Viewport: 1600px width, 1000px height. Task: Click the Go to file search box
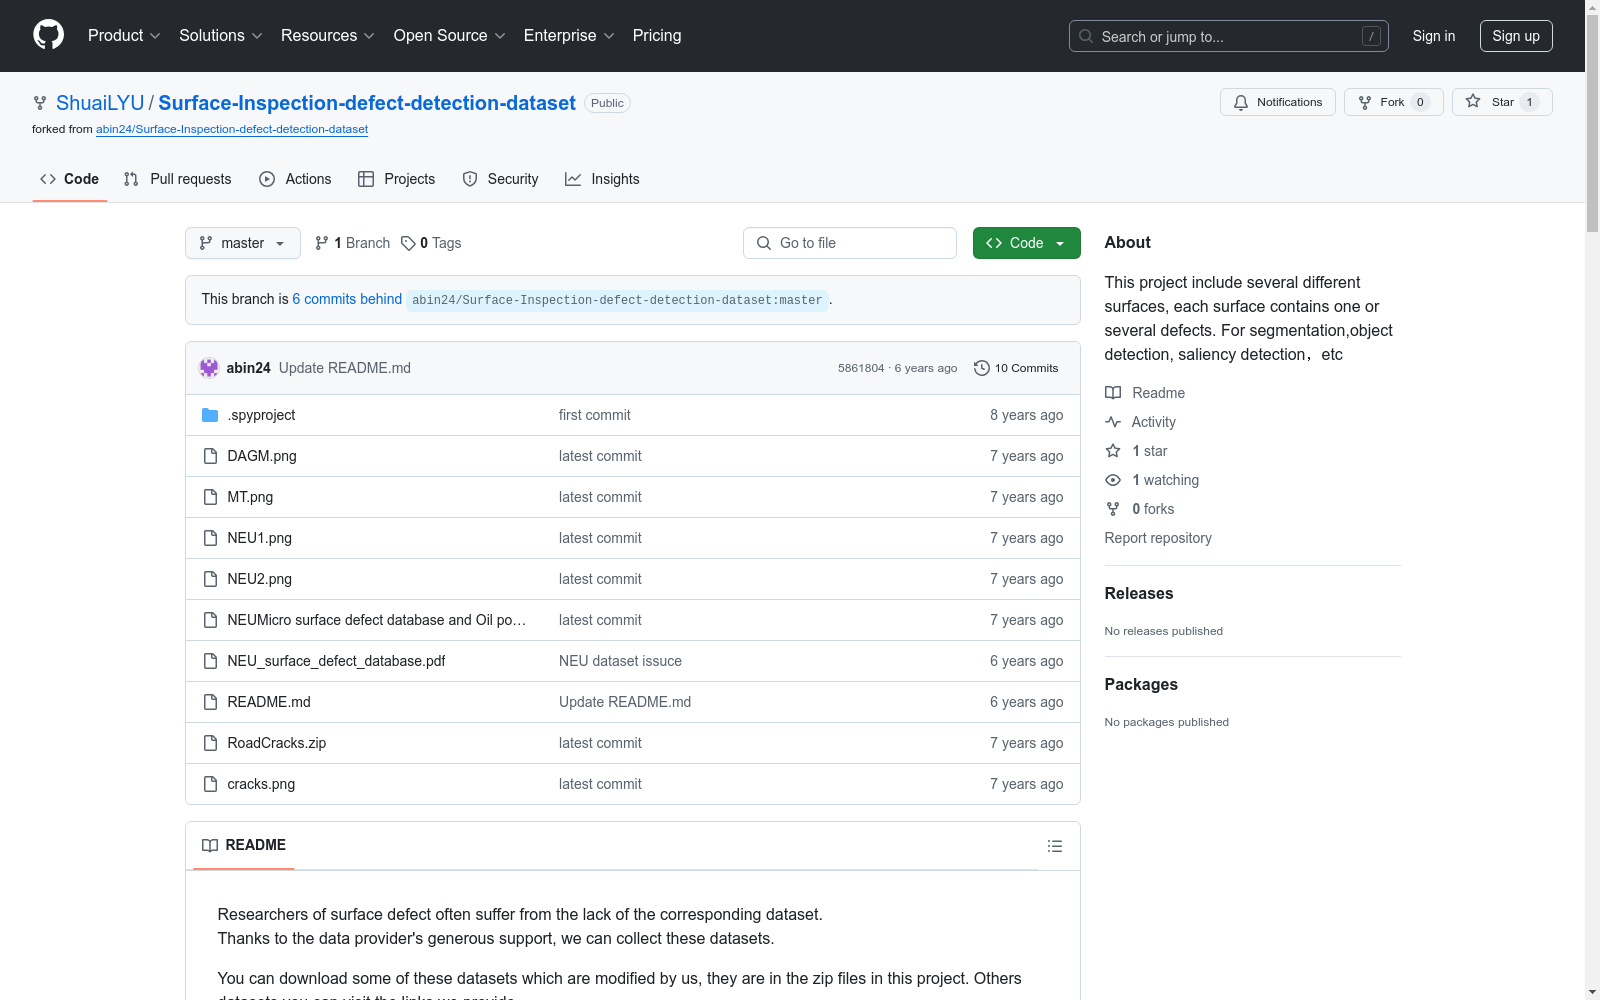click(x=850, y=243)
